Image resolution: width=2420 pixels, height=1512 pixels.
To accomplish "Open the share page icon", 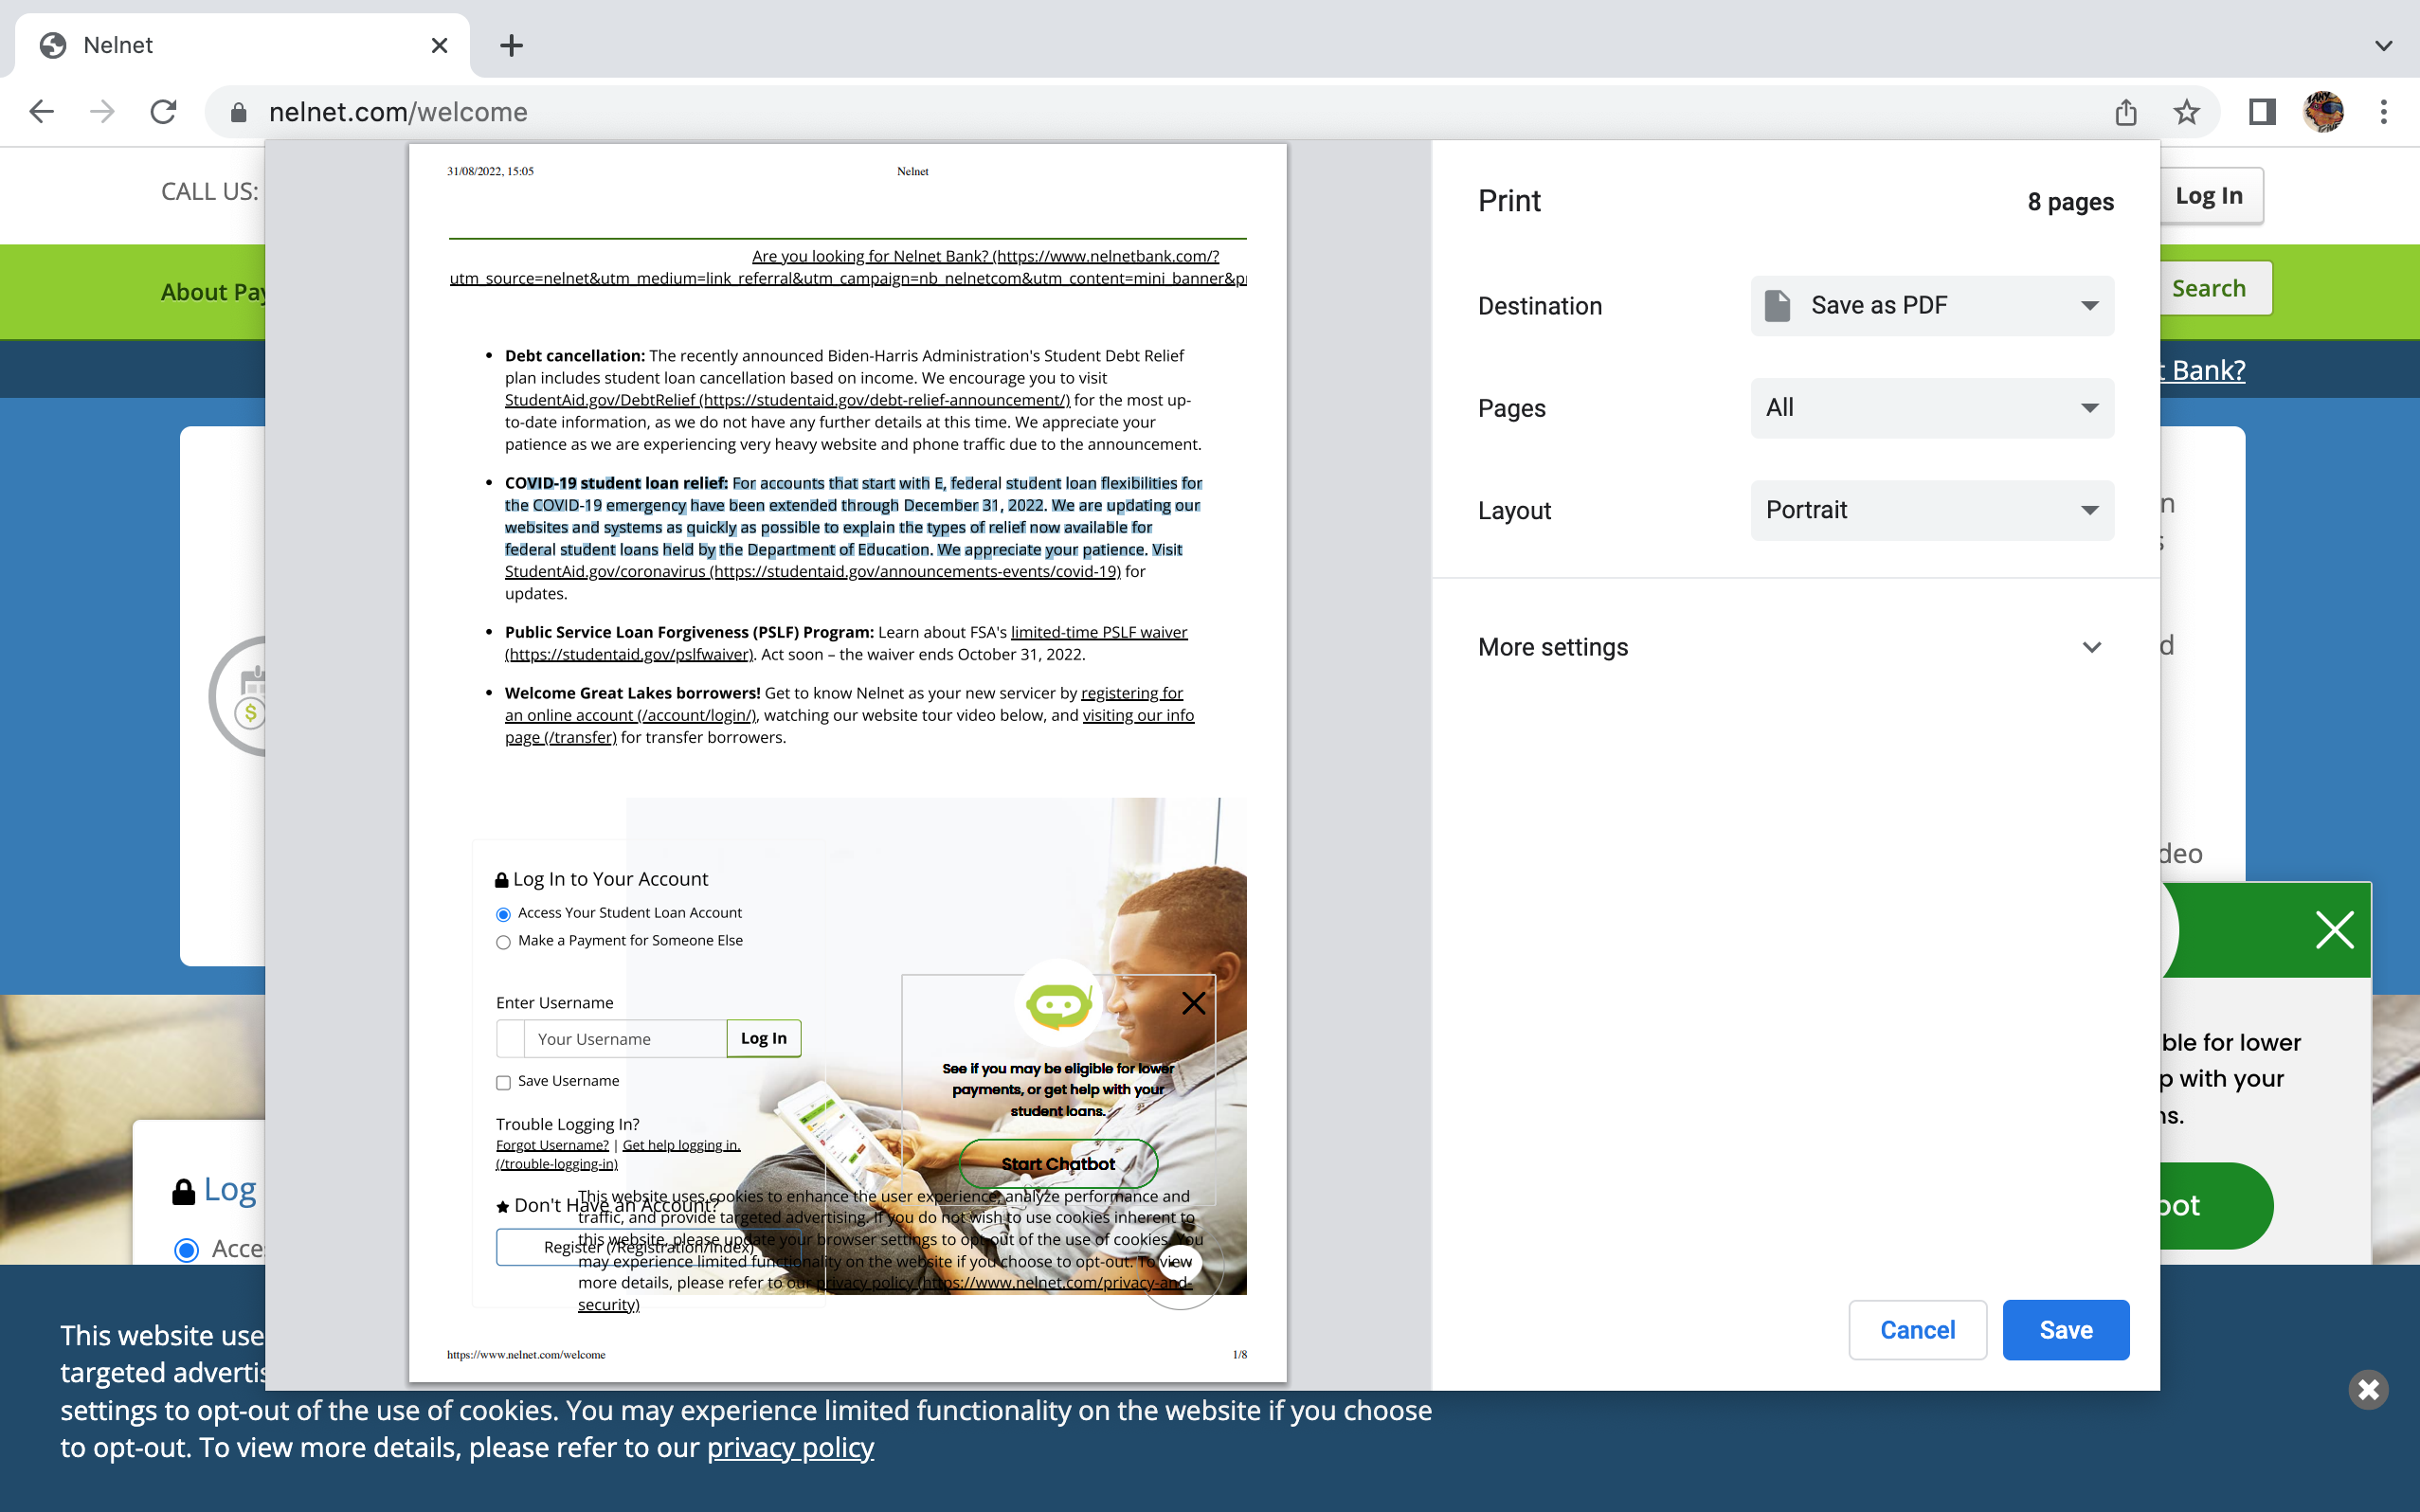I will (x=2126, y=112).
